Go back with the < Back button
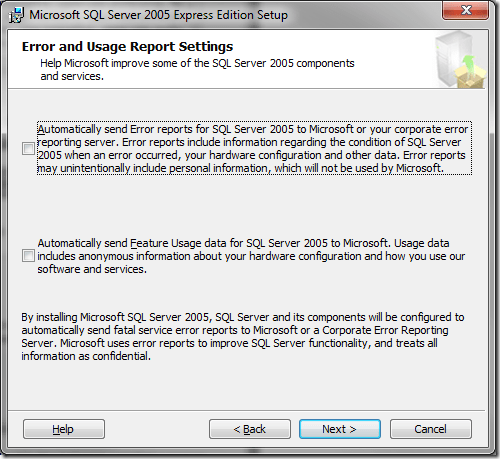Screen dimensions: 500x459 tap(250, 429)
